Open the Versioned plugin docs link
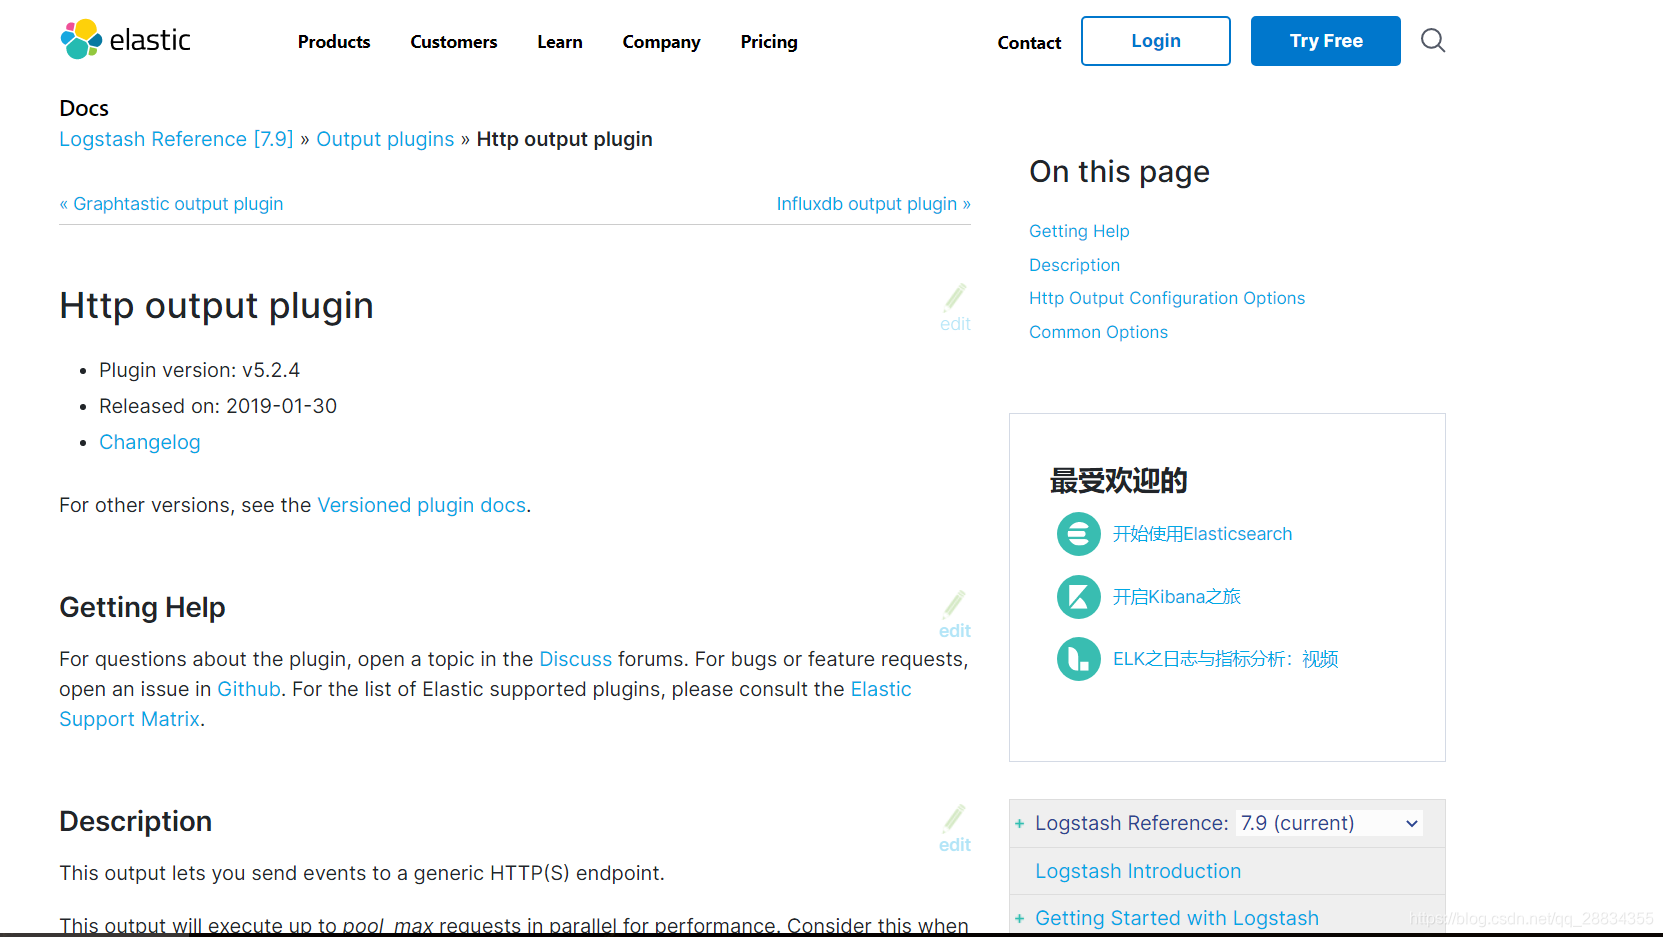Viewport: 1663px width, 937px height. click(421, 505)
